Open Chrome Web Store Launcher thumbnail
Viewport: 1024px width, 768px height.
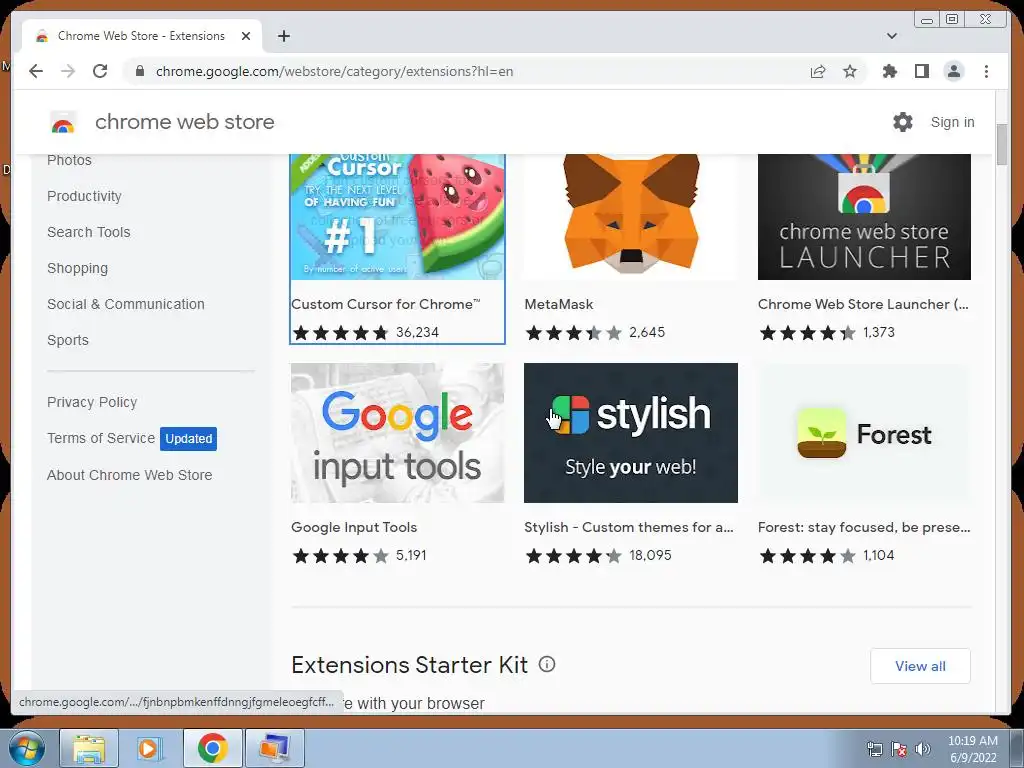(x=864, y=217)
